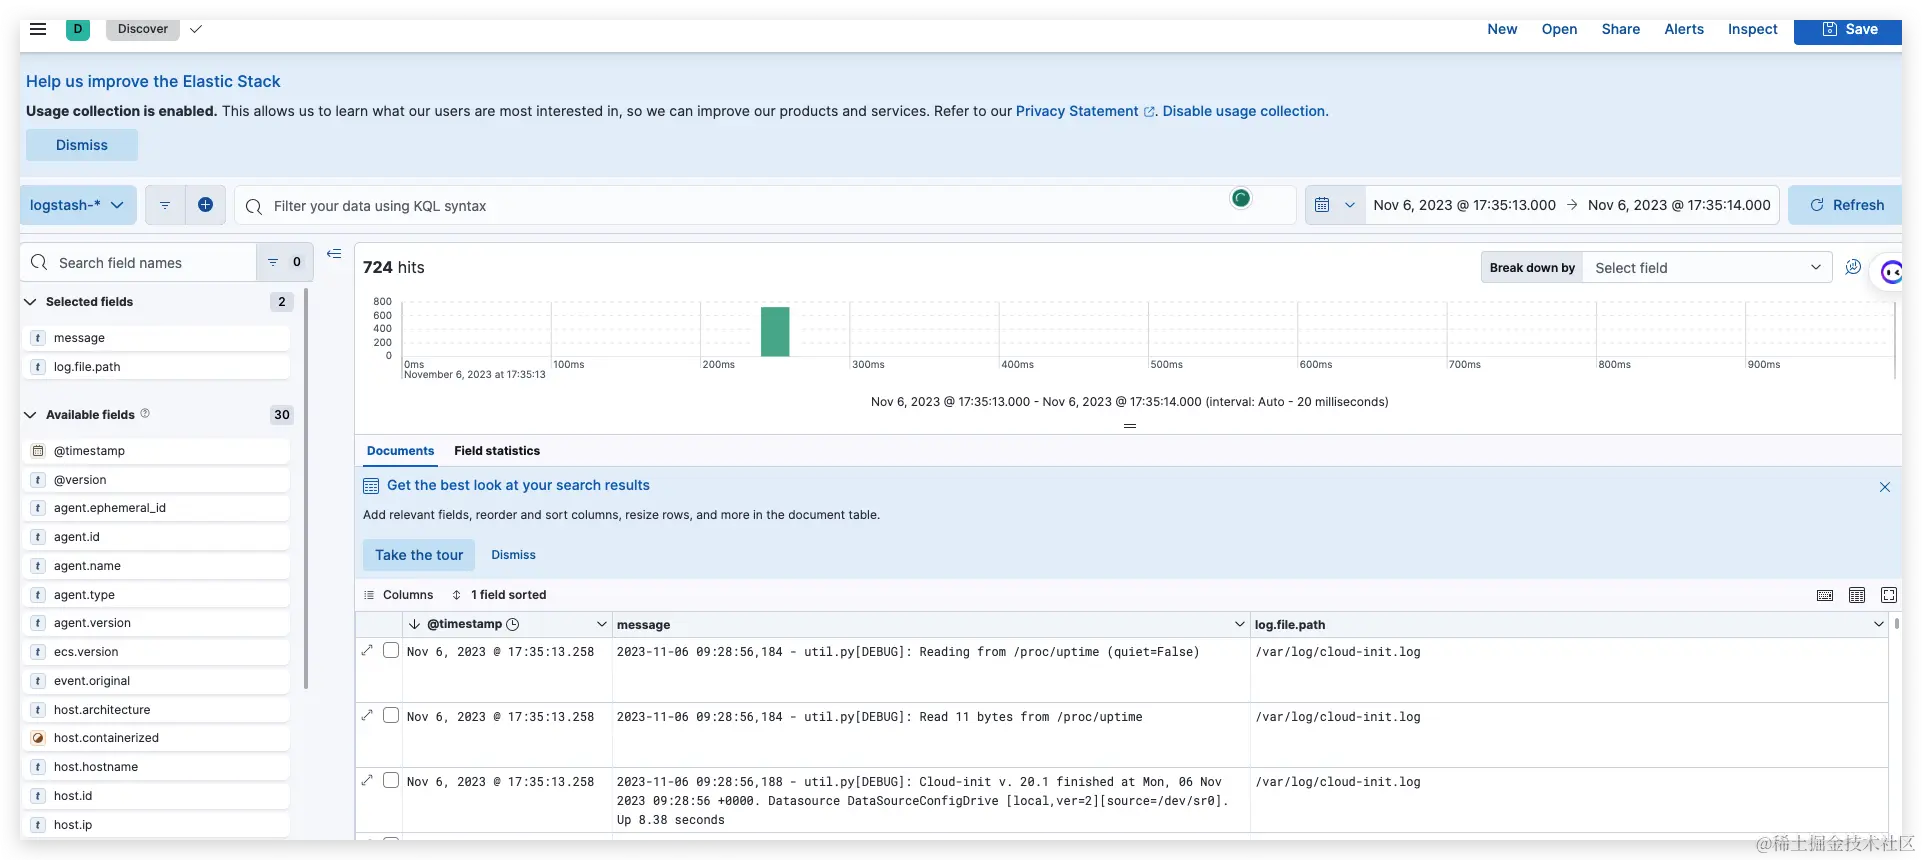Image resolution: width=1922 pixels, height=860 pixels.
Task: Click the end date Nov 6 17:35:14.000
Action: [1679, 205]
